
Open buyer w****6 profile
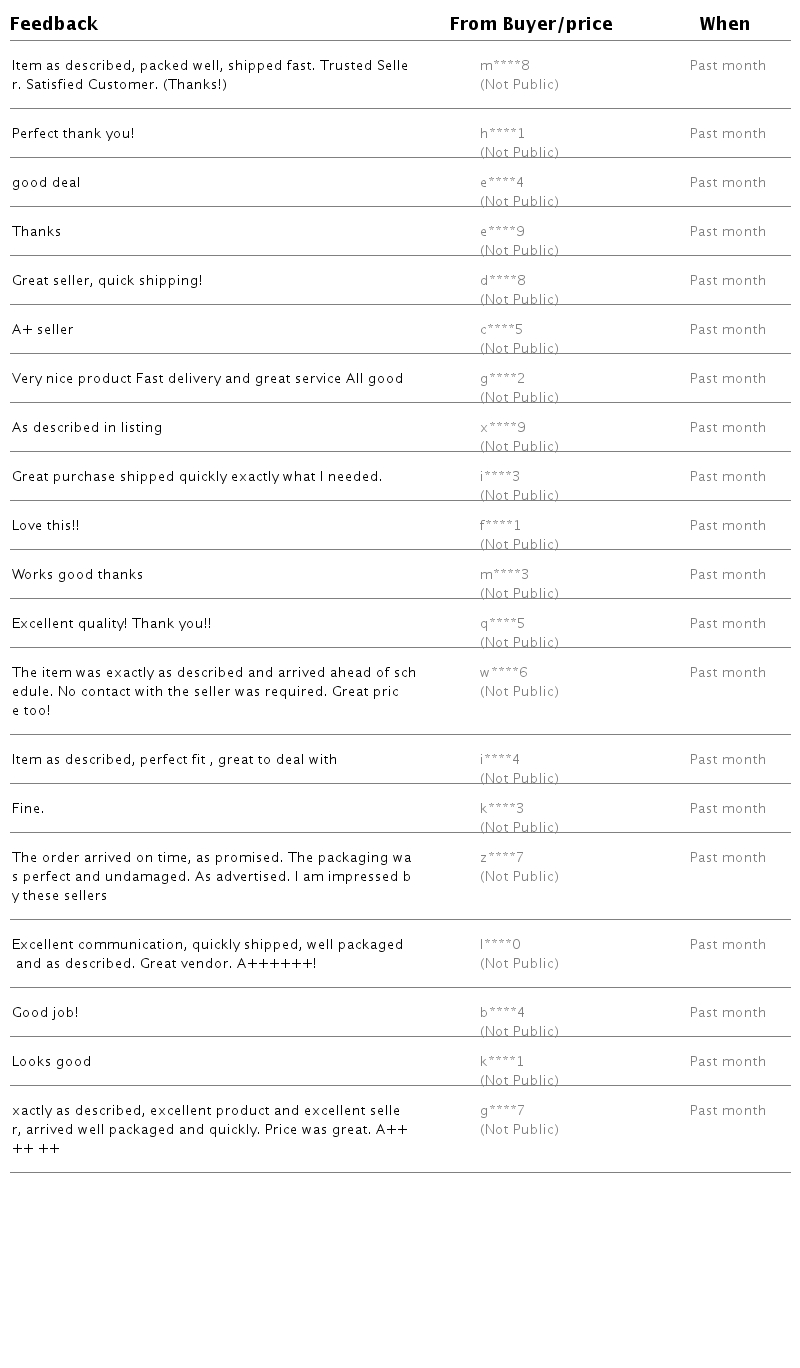pos(504,673)
